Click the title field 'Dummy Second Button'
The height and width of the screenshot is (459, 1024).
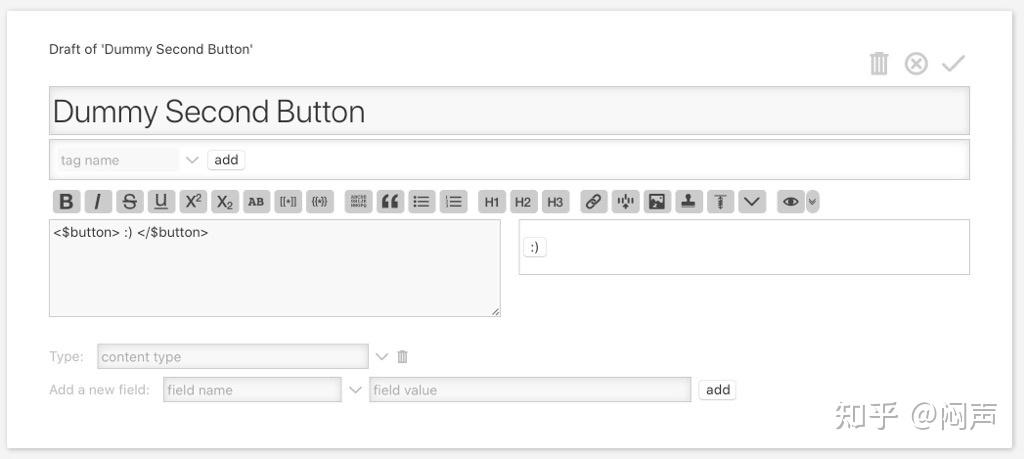[509, 111]
